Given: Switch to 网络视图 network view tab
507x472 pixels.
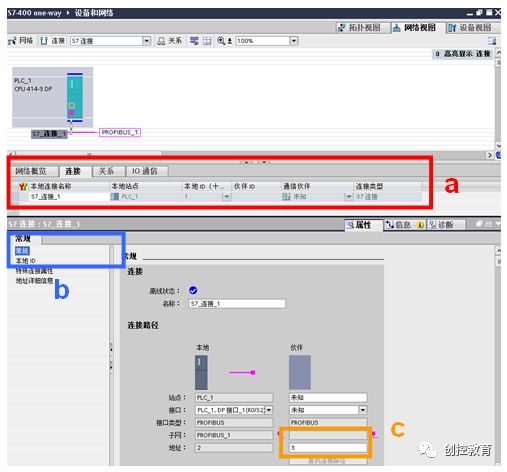Looking at the screenshot, I should (418, 28).
